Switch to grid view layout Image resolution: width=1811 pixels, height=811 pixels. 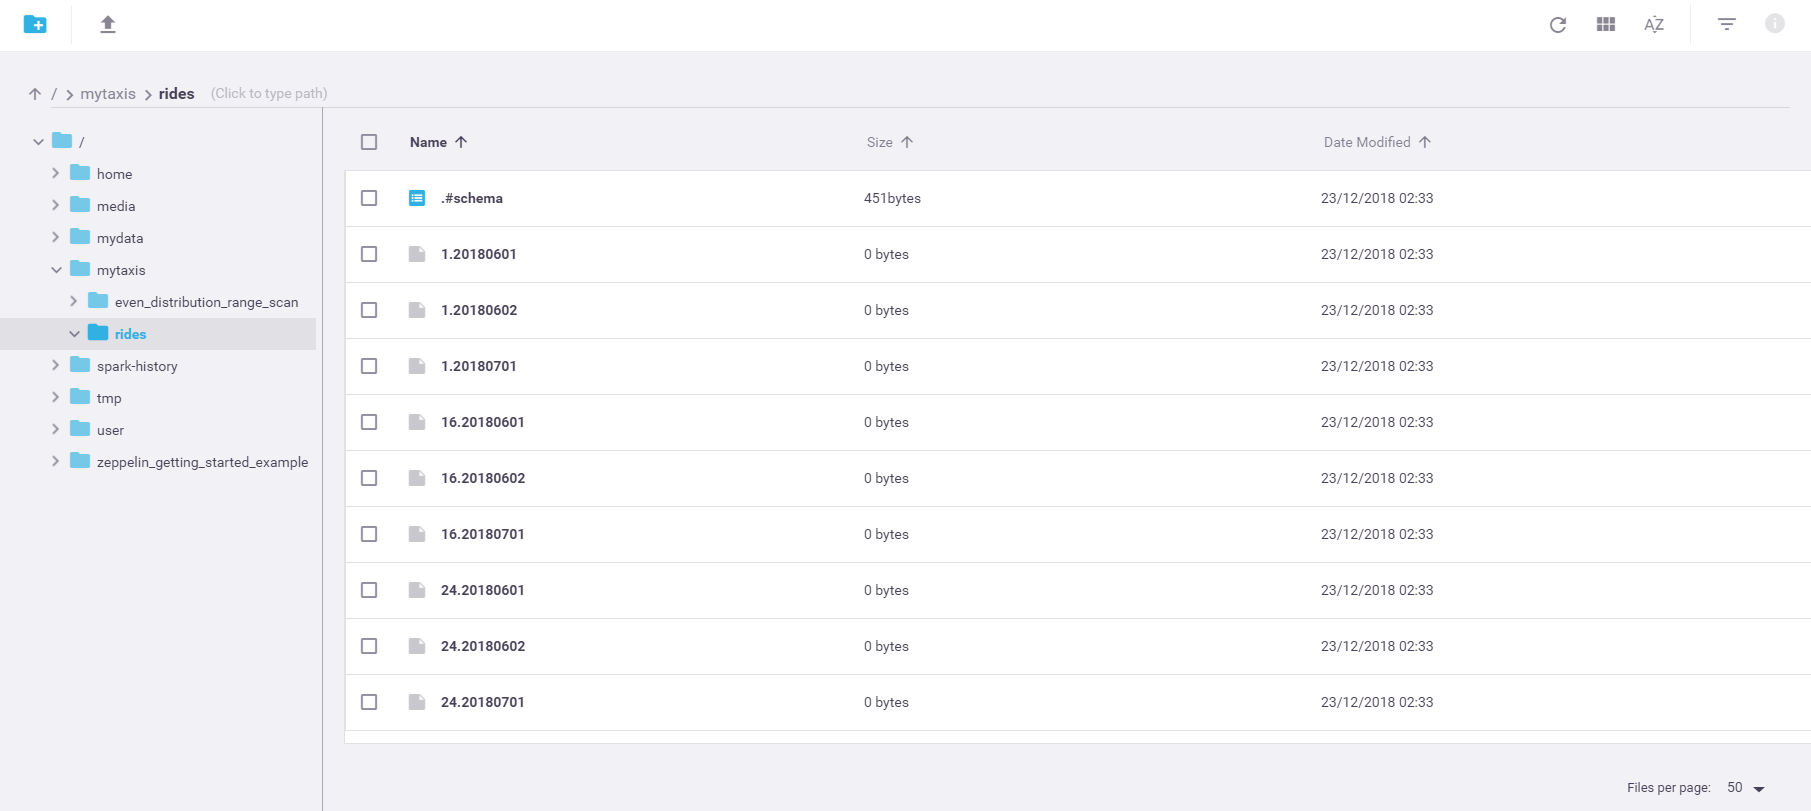(x=1606, y=24)
